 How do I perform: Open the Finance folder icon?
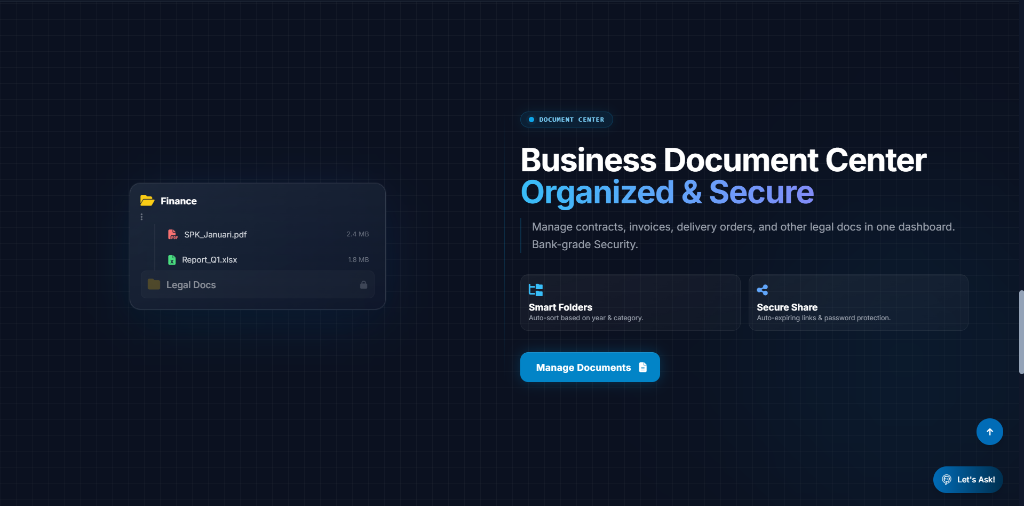(147, 200)
